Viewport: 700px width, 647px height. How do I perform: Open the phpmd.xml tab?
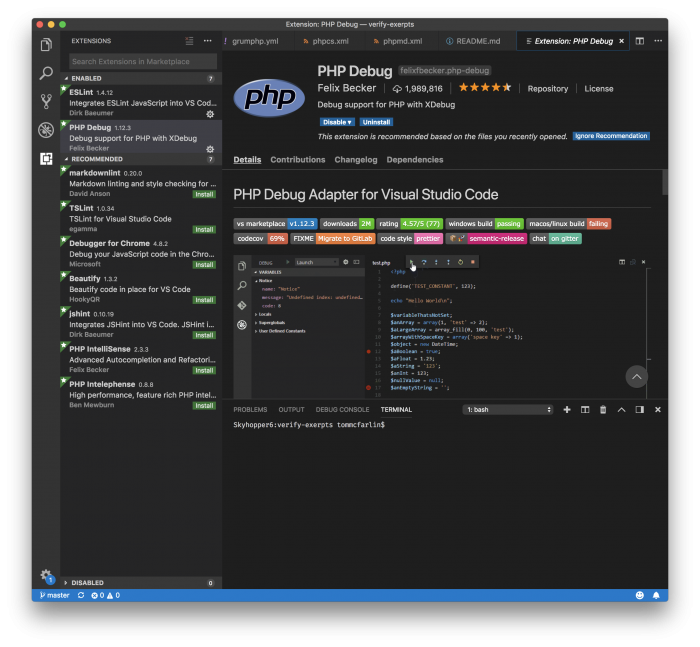click(402, 41)
